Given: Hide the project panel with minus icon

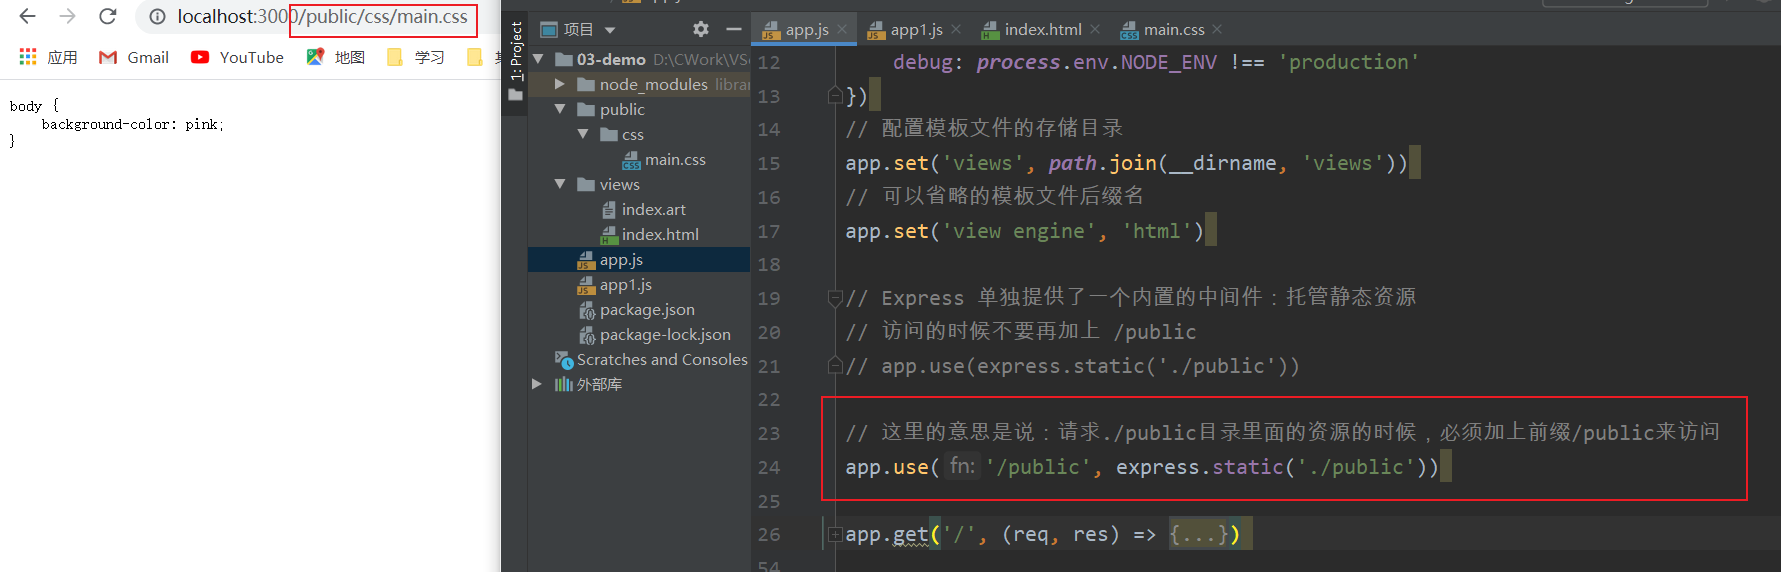Looking at the screenshot, I should click(734, 29).
